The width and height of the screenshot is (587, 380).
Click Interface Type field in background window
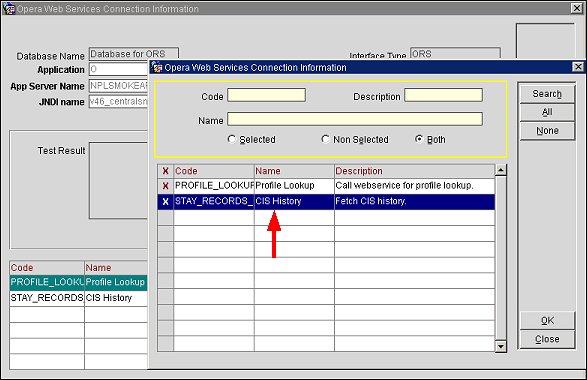pos(455,54)
